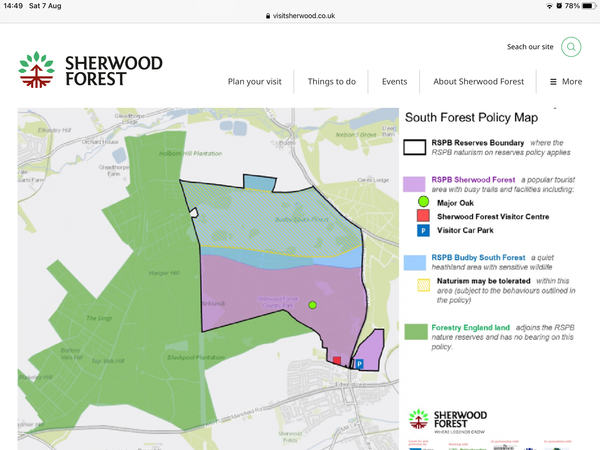Tap the Wi-Fi status icon
The image size is (600, 450).
click(549, 6)
